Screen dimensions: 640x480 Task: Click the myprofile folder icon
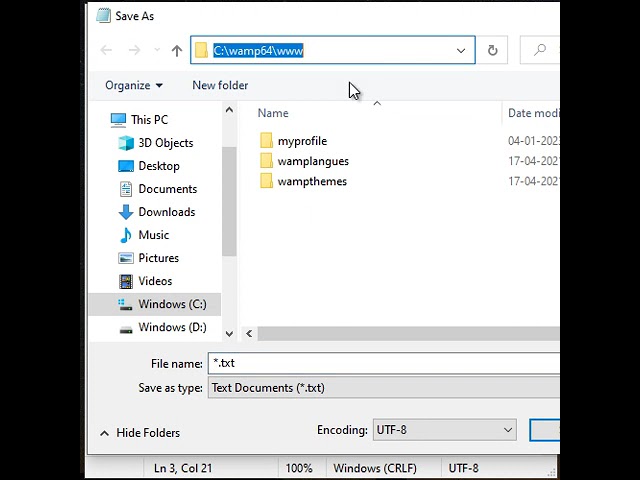266,141
